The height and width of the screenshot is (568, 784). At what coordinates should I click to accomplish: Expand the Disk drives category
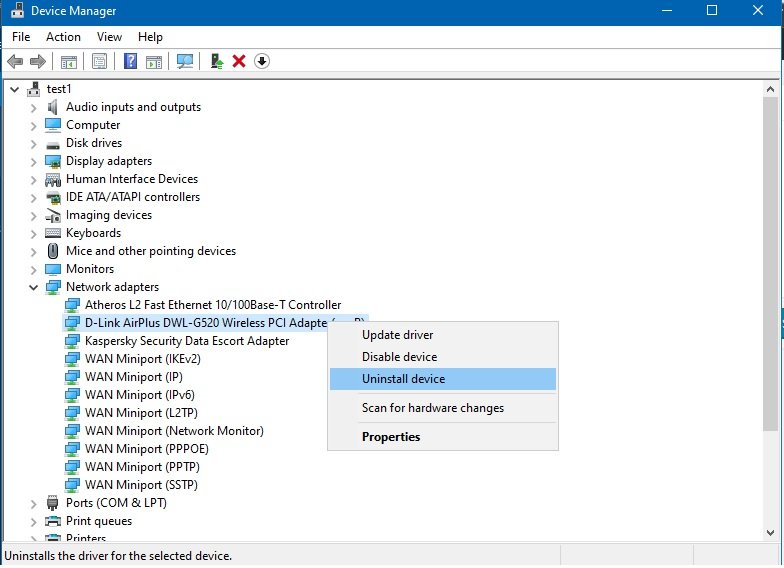click(34, 144)
